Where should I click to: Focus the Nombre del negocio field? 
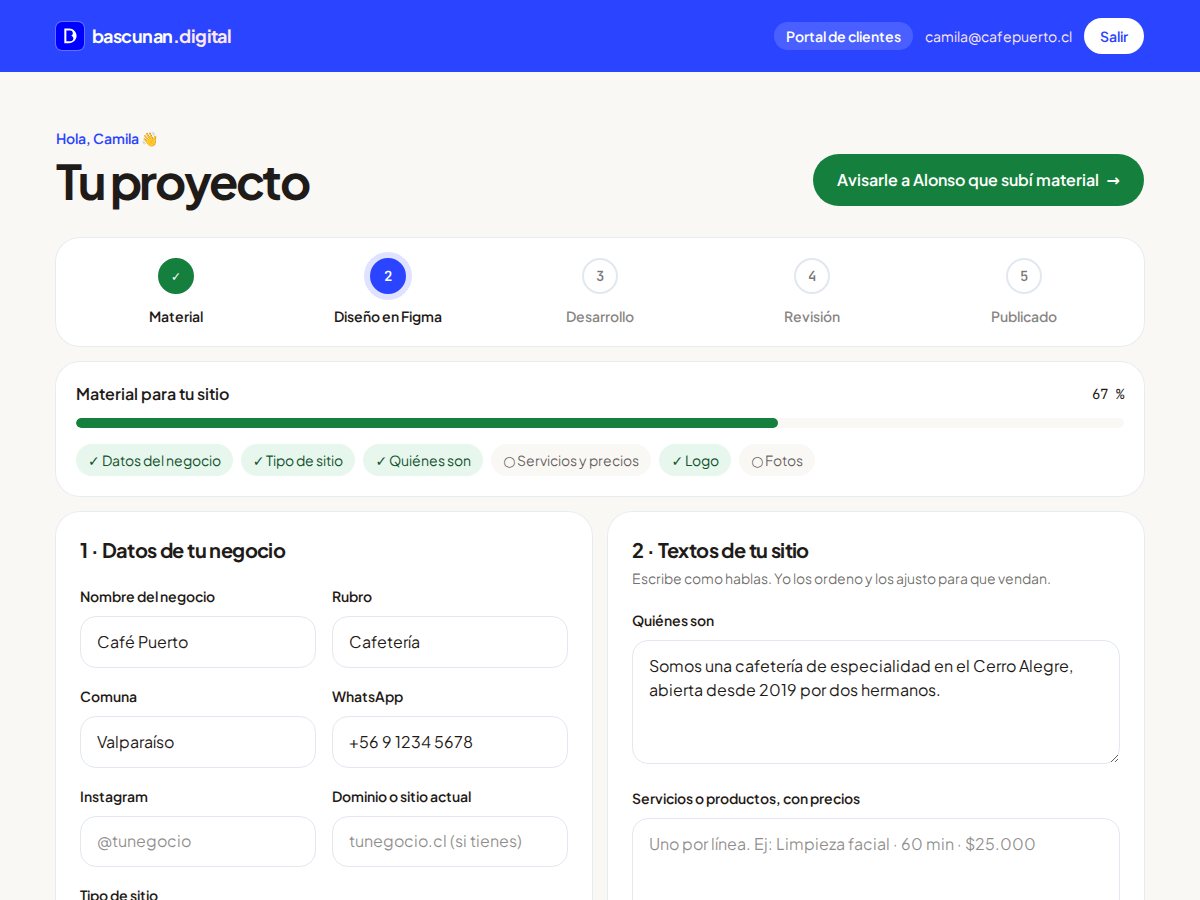[198, 642]
